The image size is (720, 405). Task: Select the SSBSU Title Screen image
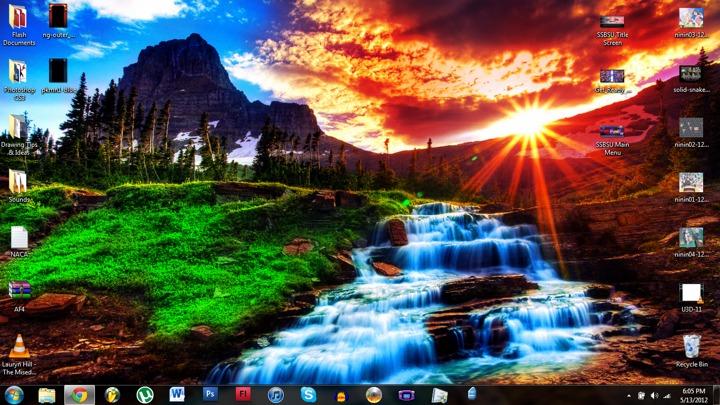pos(612,30)
